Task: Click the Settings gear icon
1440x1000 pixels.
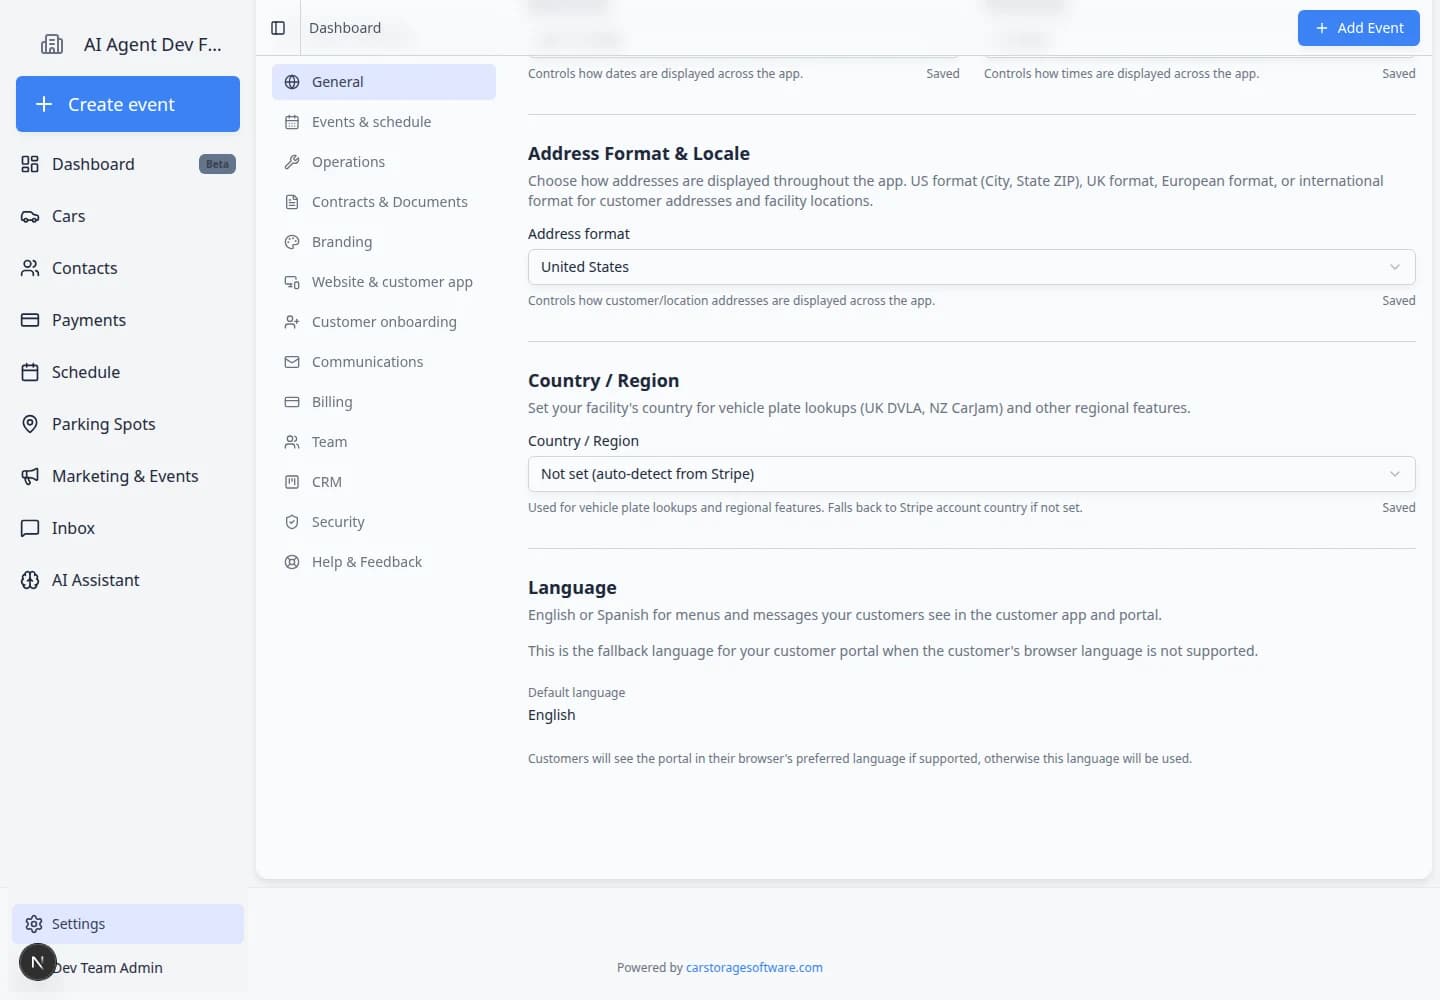Action: click(34, 924)
